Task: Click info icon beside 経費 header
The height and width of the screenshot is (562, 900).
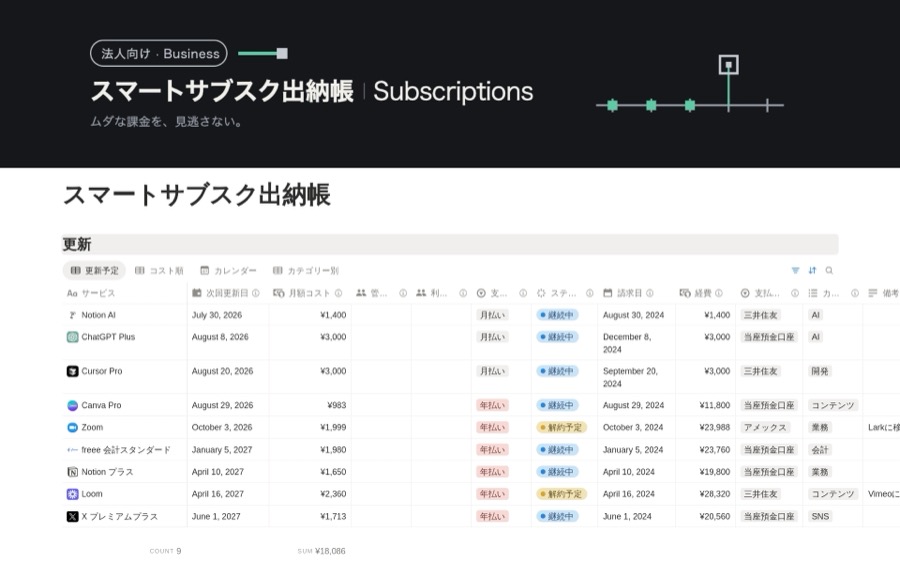Action: [x=719, y=293]
